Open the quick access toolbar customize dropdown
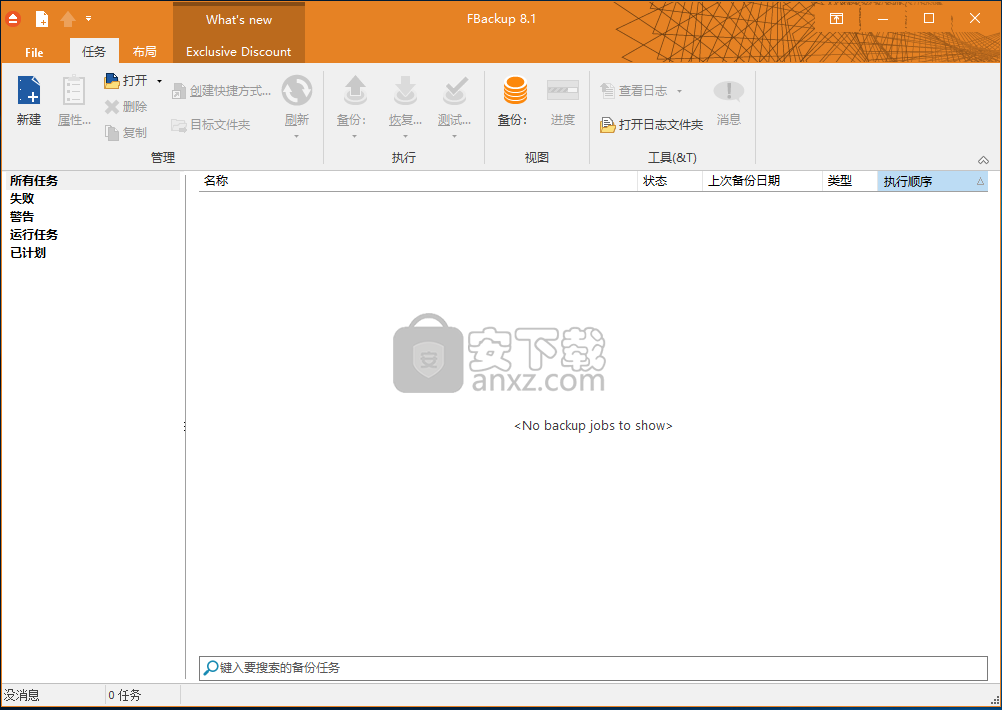This screenshot has width=1002, height=710. click(x=89, y=19)
